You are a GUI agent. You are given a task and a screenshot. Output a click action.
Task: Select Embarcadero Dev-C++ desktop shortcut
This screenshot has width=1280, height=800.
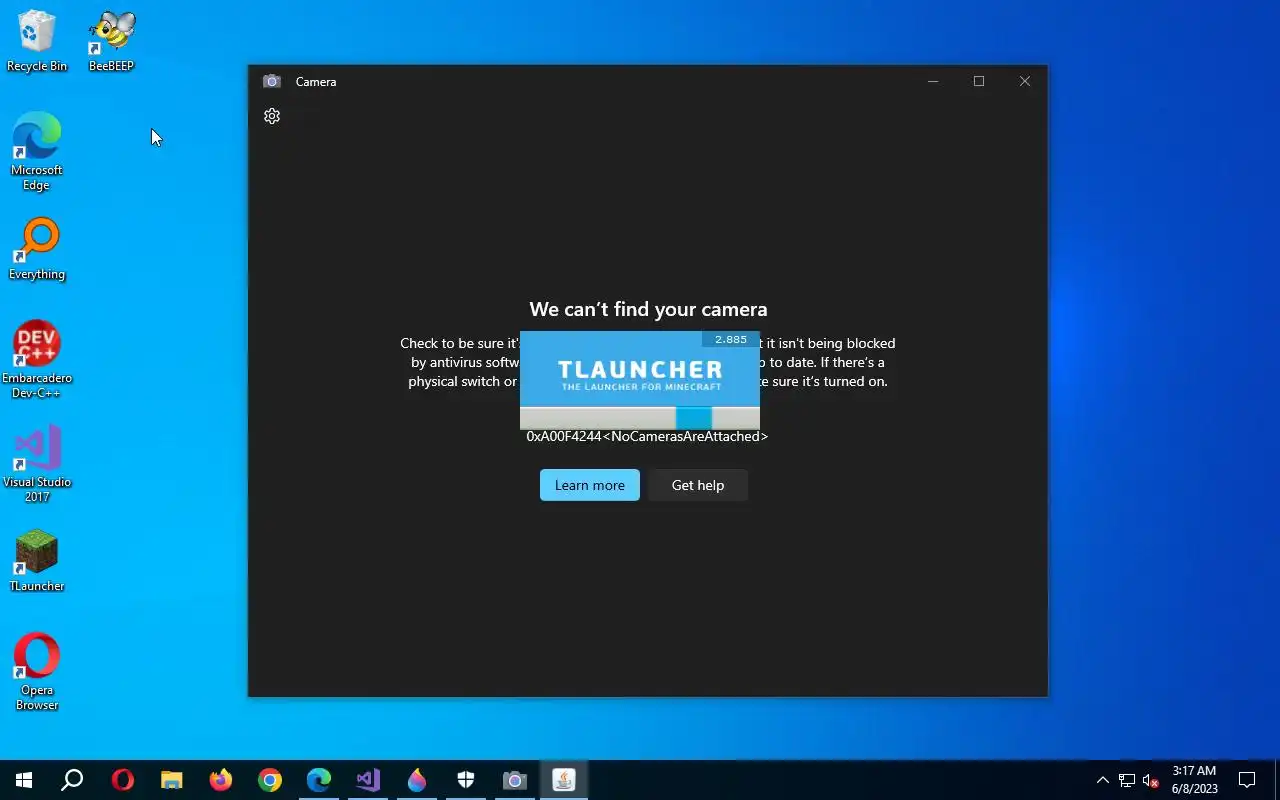pos(37,360)
